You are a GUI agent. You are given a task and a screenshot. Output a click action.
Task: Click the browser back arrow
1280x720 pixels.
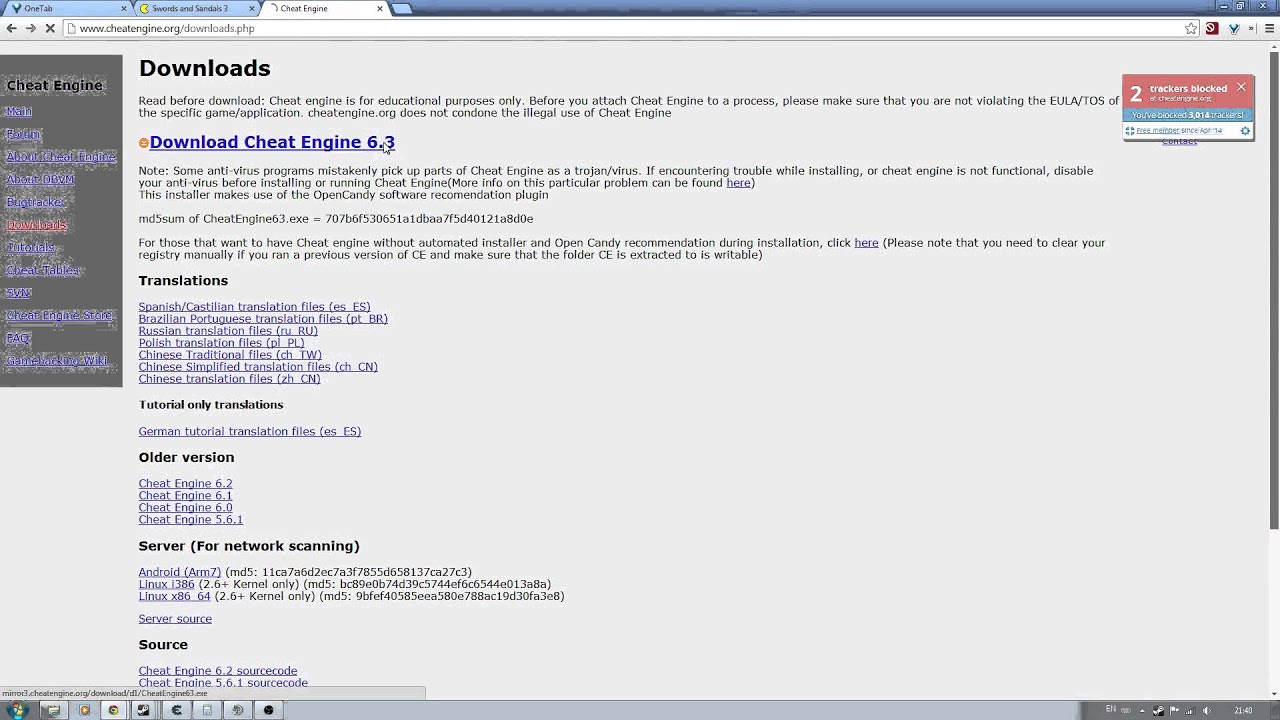tap(11, 29)
